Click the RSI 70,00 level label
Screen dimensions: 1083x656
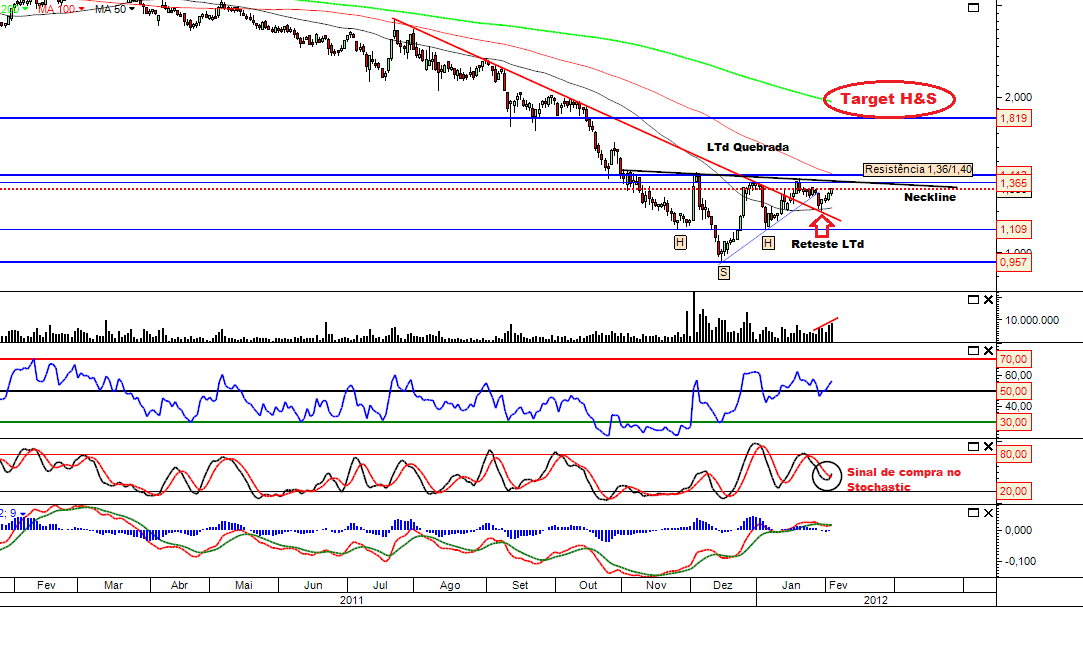(1014, 359)
